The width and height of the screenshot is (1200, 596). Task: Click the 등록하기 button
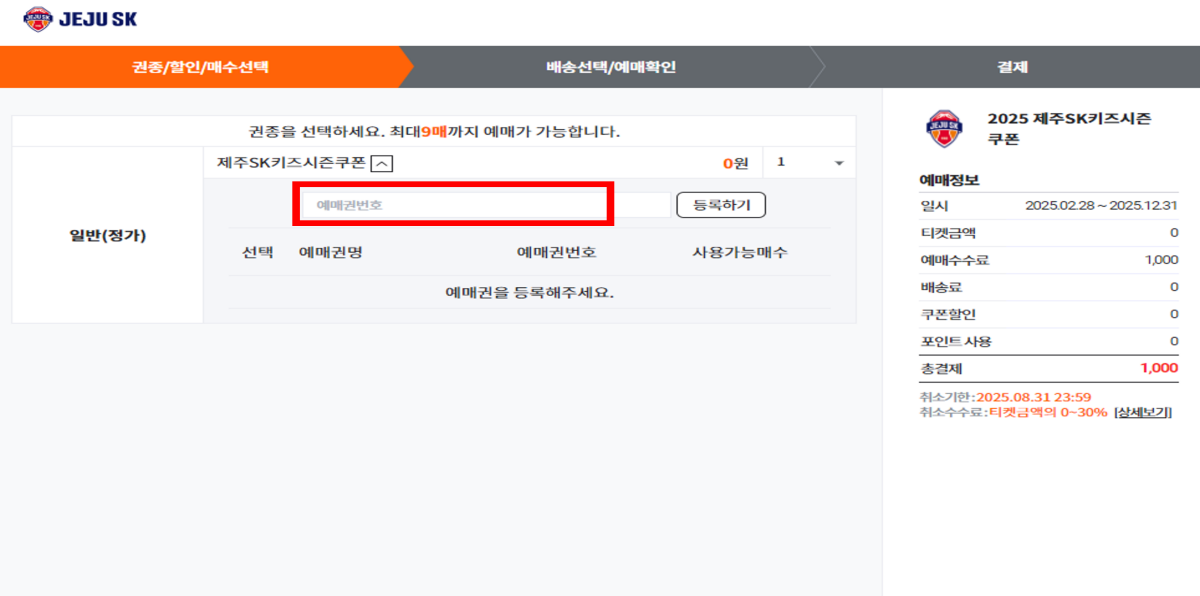721,205
